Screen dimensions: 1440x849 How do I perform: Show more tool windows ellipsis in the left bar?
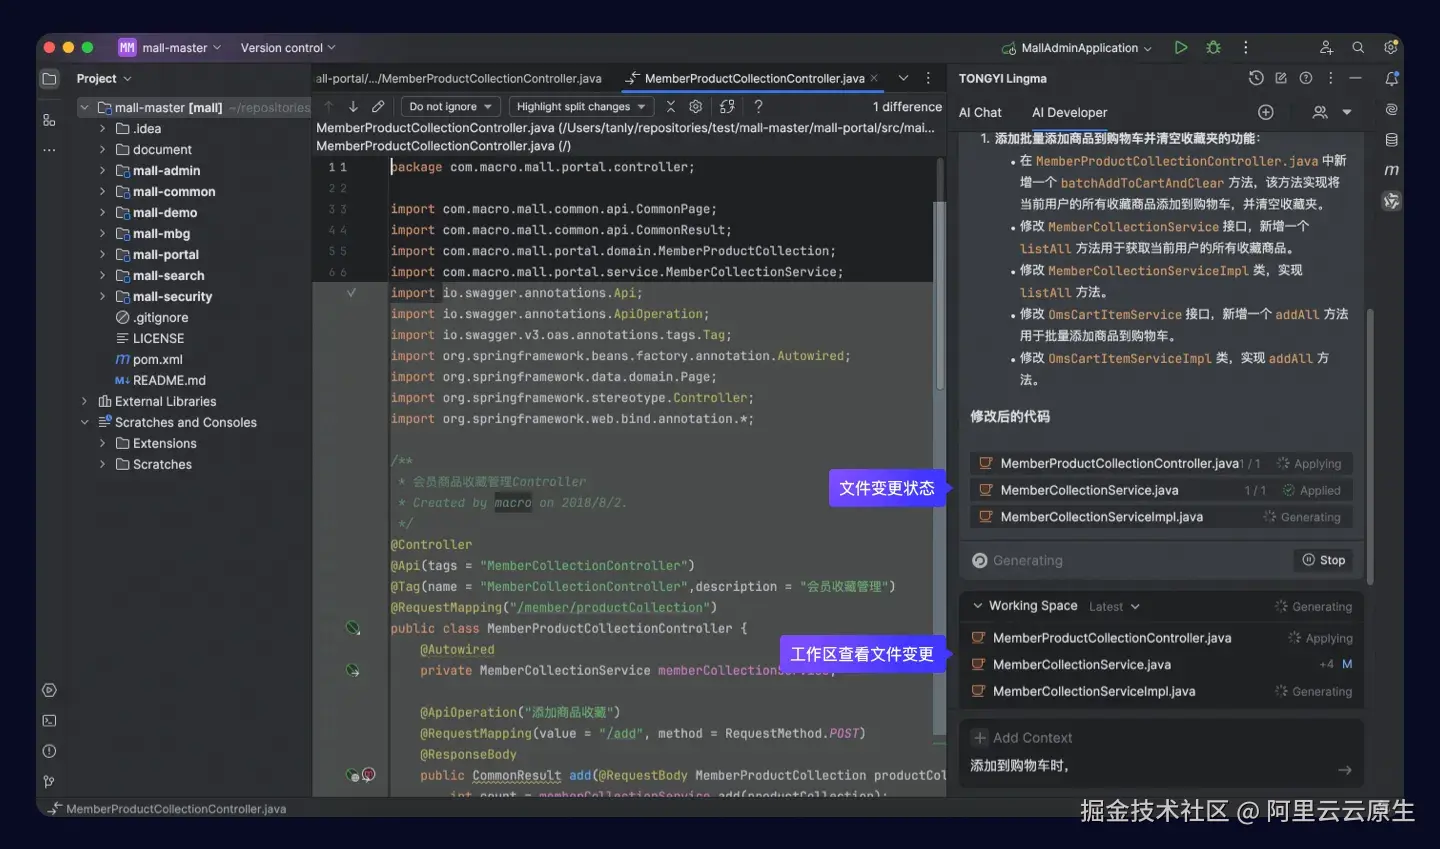click(x=49, y=150)
